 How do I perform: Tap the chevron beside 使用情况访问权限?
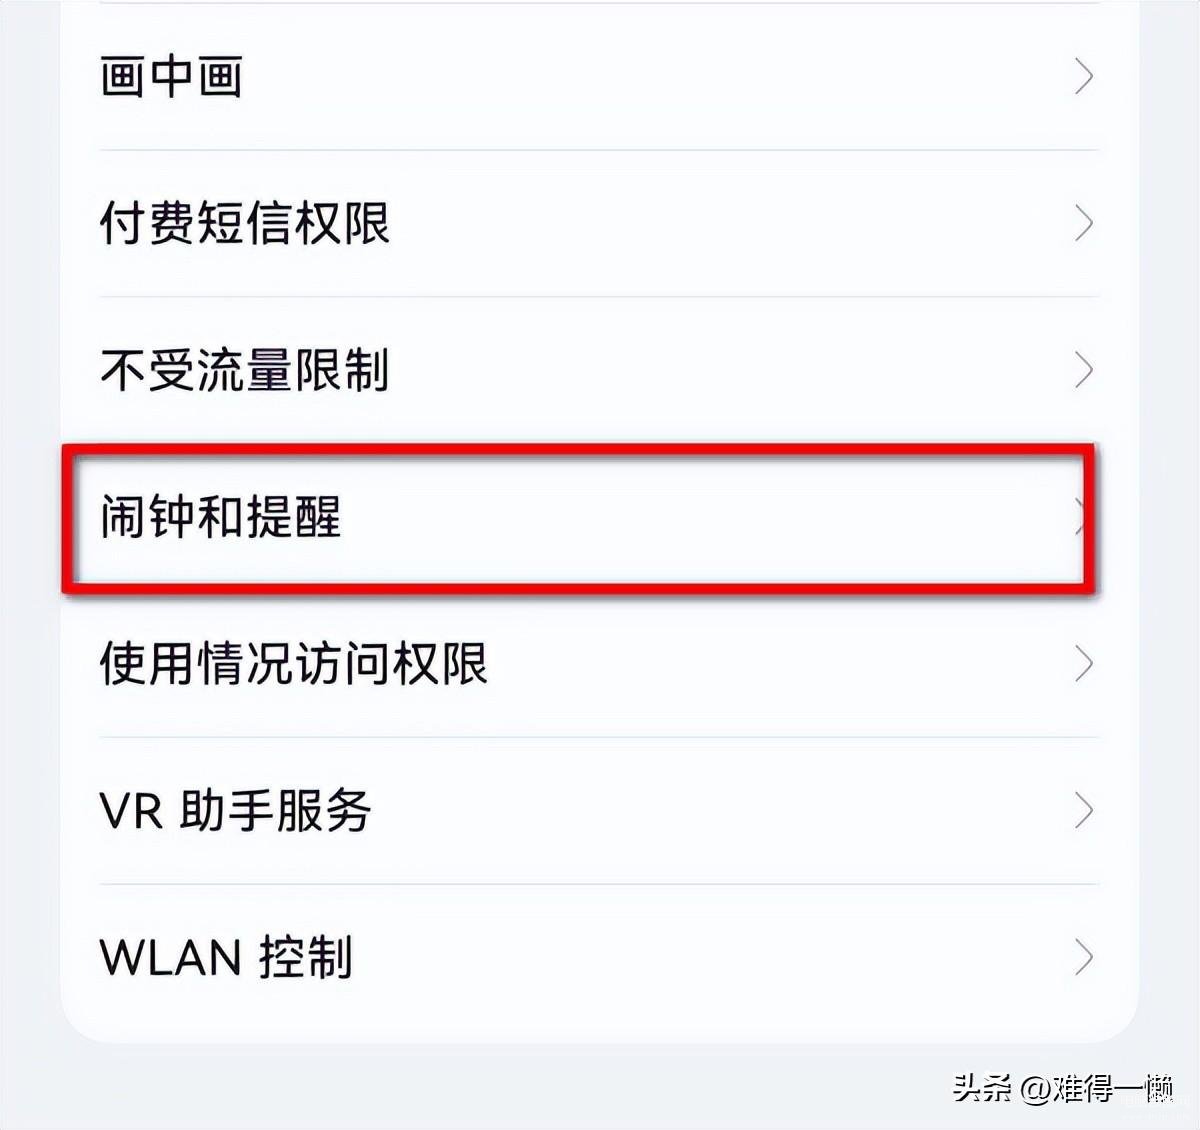(1083, 664)
